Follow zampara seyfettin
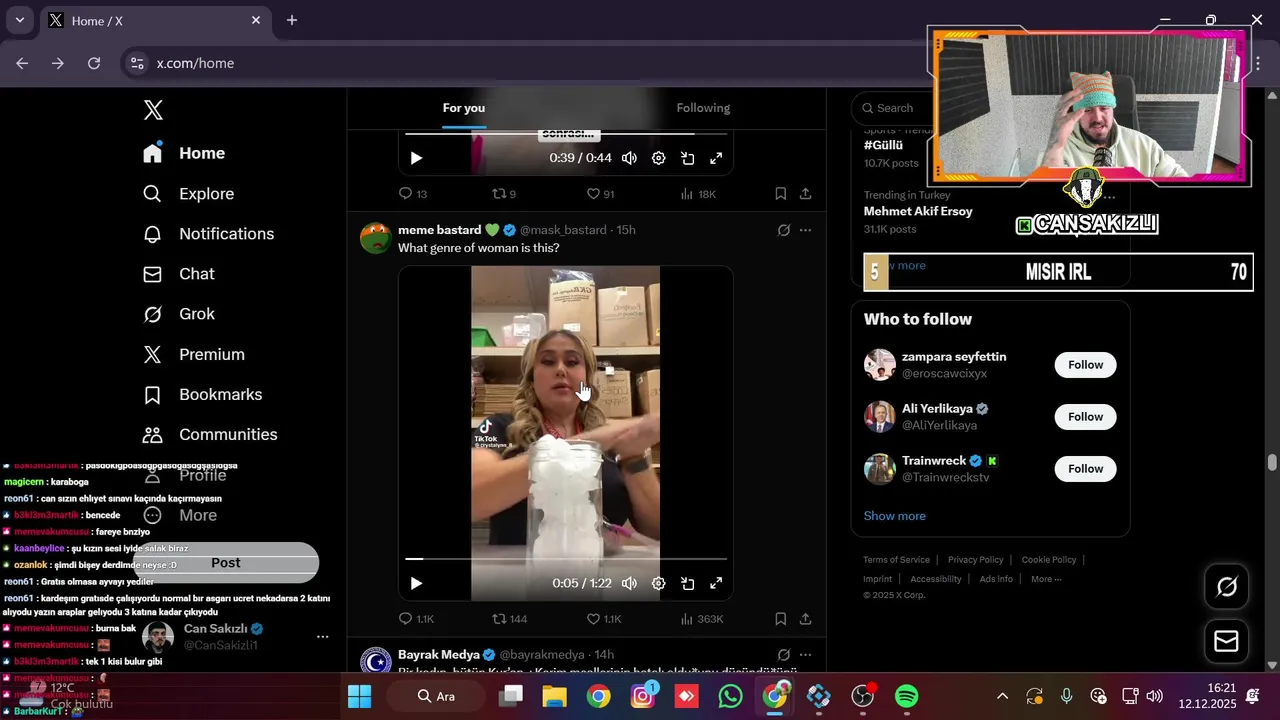Screen dimensions: 1280x720 click(1085, 365)
